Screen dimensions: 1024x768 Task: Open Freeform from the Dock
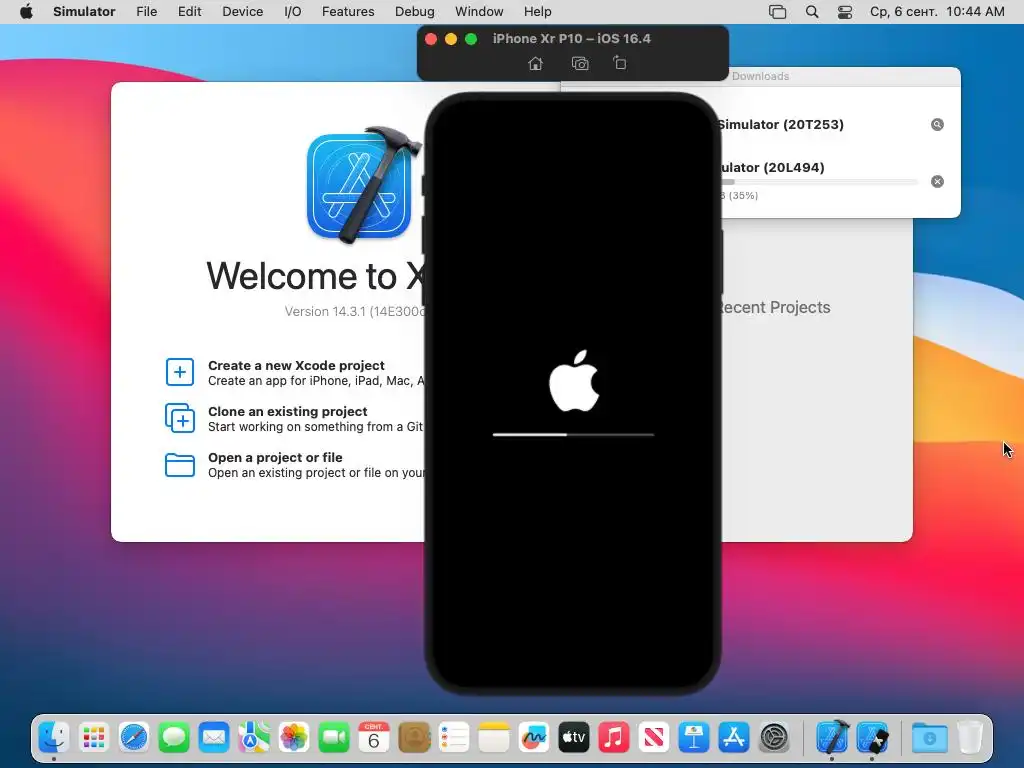[x=534, y=738]
